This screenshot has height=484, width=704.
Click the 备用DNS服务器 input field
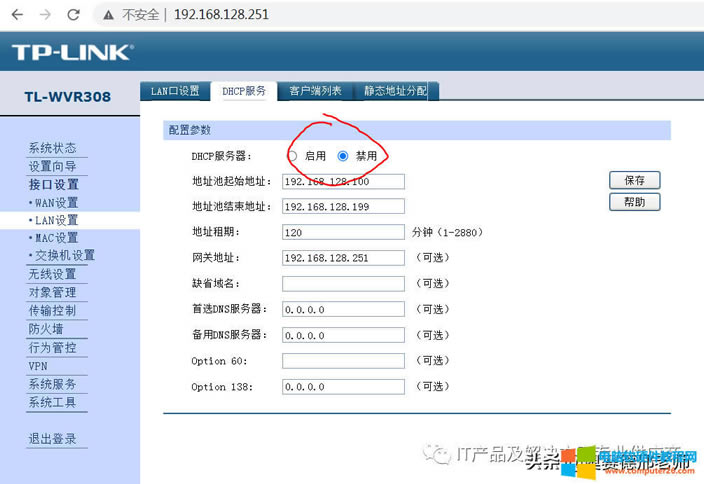click(343, 335)
